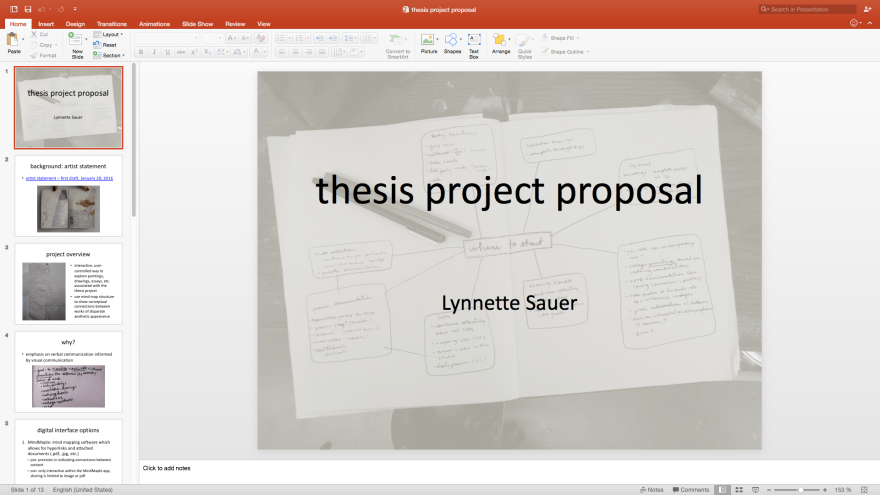Open the Slide Show tab
This screenshot has width=880, height=495.
click(198, 24)
